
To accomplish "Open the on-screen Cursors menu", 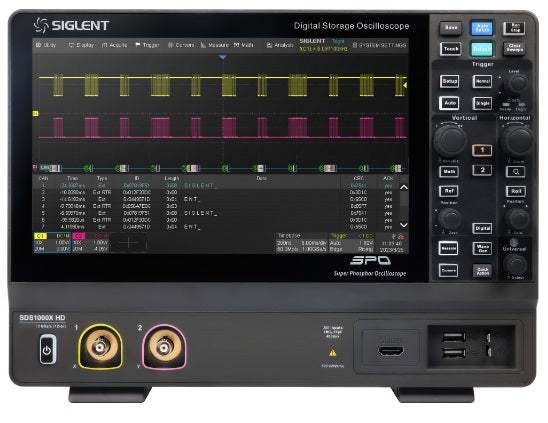I will tap(181, 45).
